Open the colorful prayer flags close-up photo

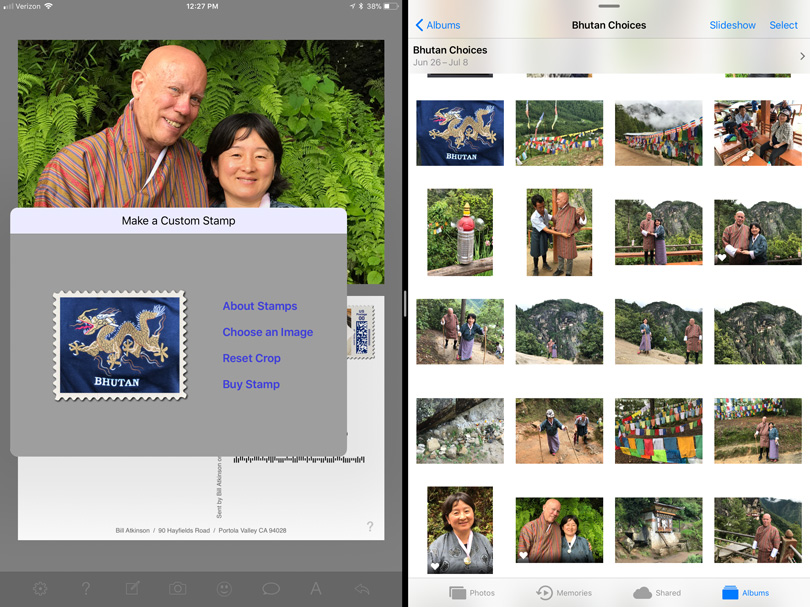coord(659,431)
